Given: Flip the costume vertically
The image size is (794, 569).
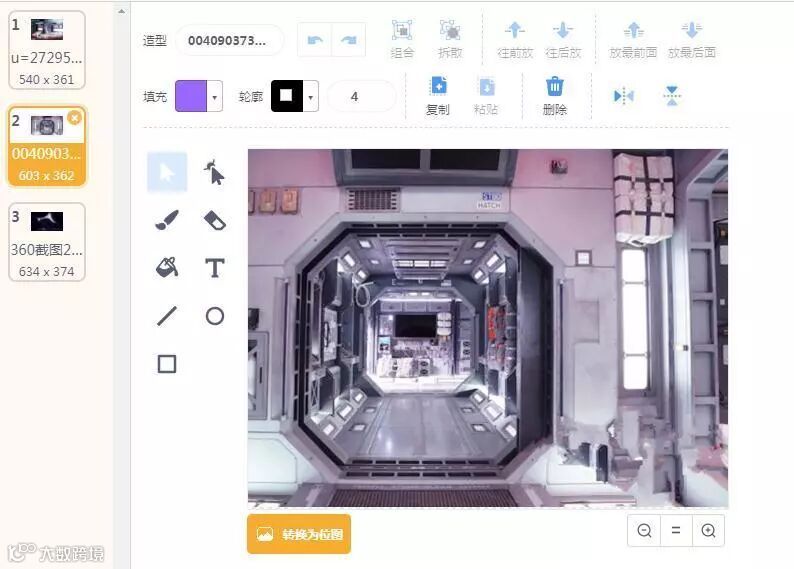Looking at the screenshot, I should pos(671,95).
